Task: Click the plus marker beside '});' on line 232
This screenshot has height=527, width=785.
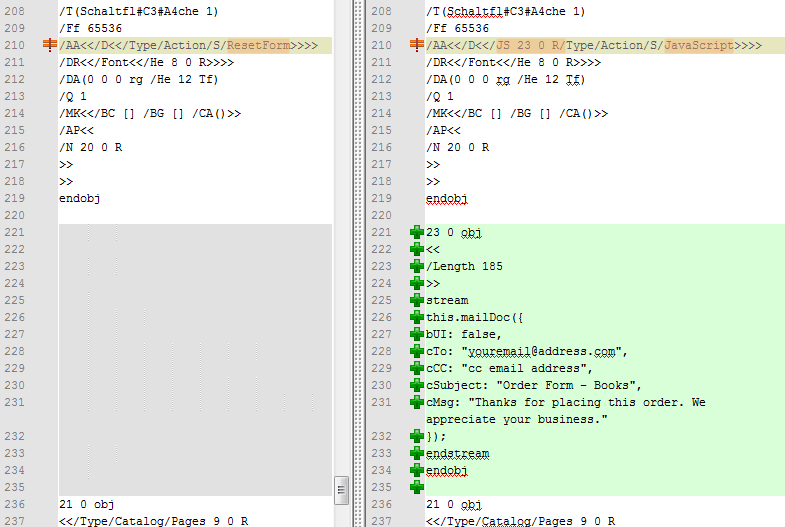Action: (x=417, y=436)
